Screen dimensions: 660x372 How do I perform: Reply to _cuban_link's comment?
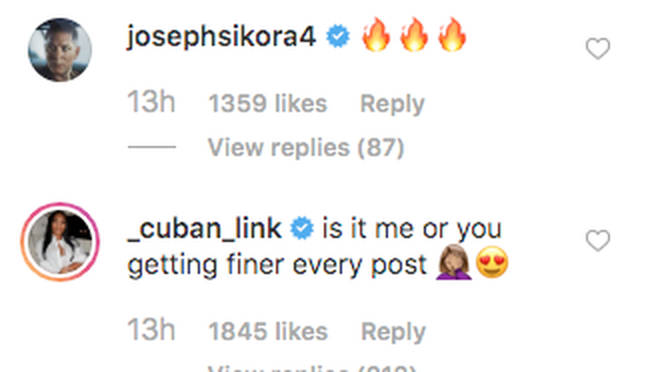[x=393, y=332]
